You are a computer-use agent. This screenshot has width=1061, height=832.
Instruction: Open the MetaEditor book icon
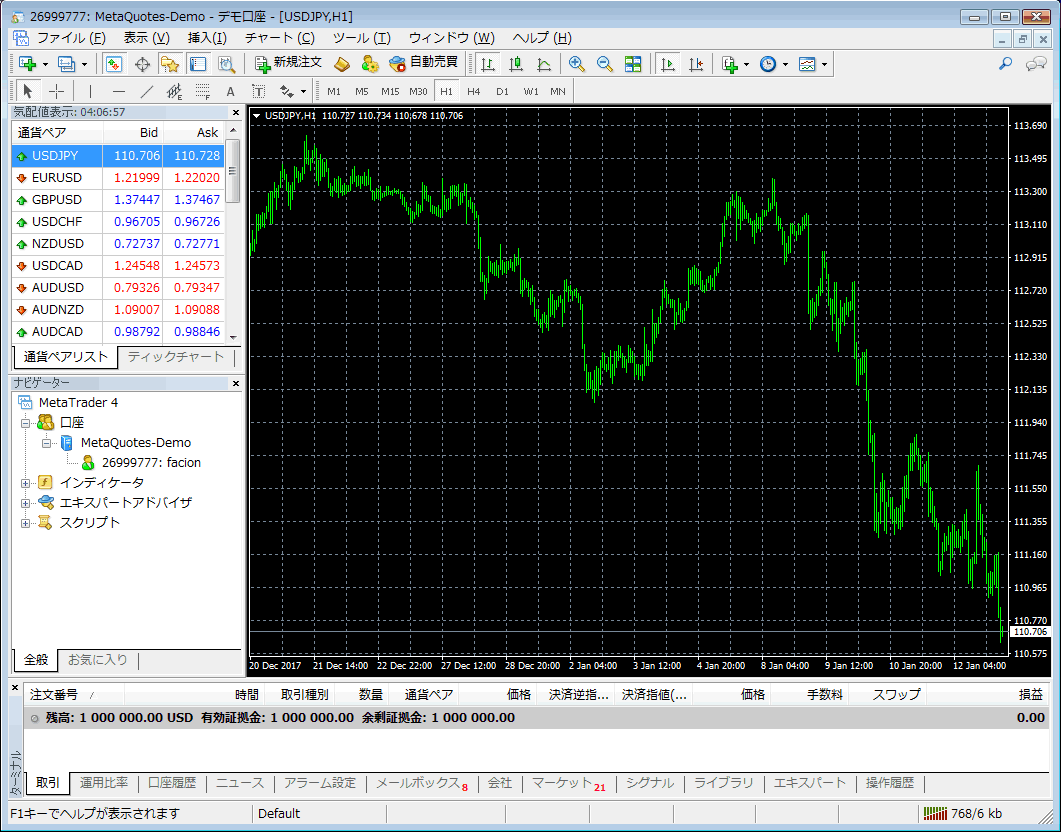click(342, 64)
